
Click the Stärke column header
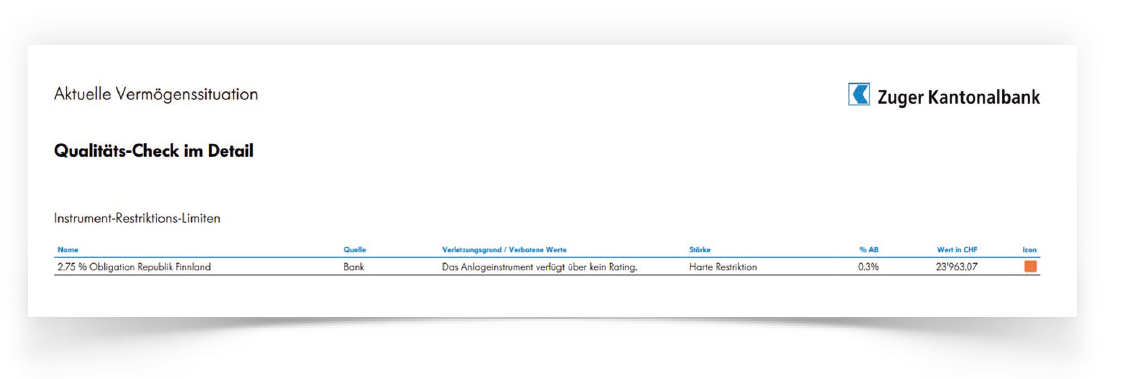click(x=700, y=250)
